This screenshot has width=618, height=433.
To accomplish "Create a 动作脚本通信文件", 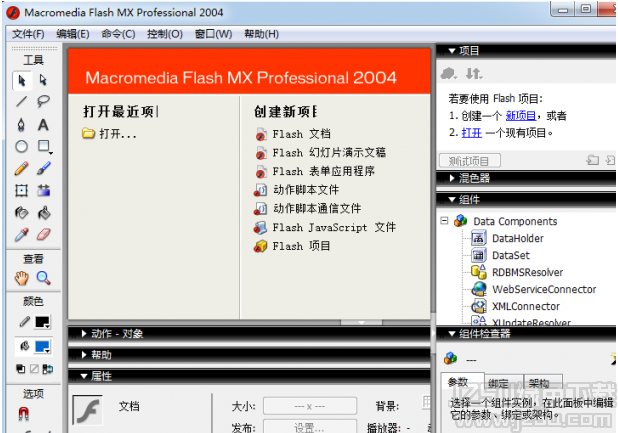I will [x=307, y=208].
